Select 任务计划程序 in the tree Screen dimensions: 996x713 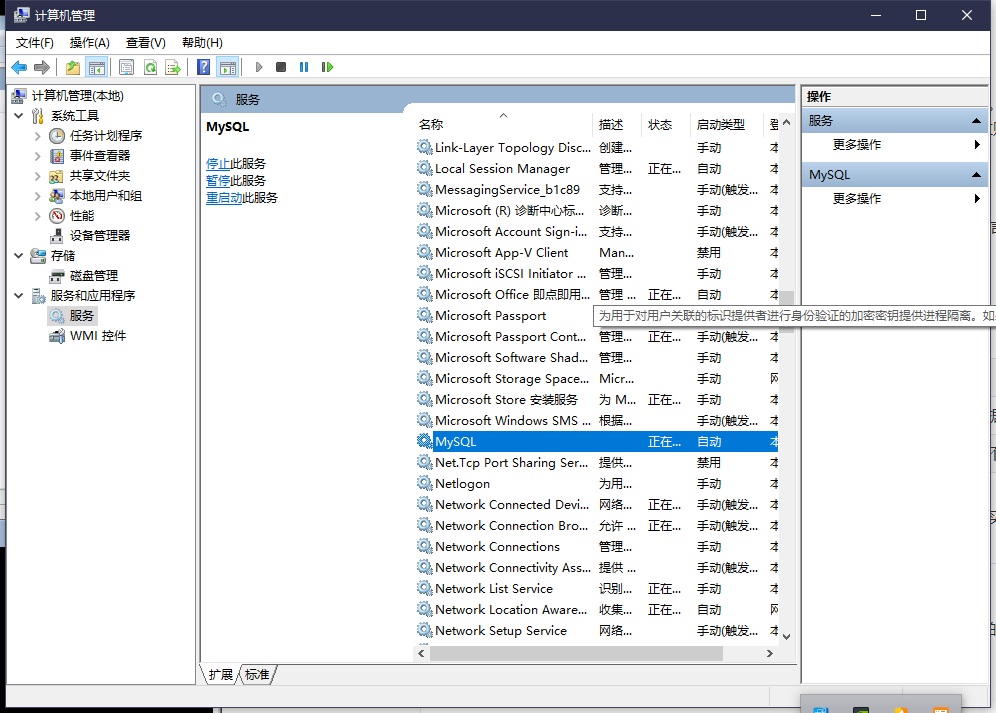(x=105, y=135)
